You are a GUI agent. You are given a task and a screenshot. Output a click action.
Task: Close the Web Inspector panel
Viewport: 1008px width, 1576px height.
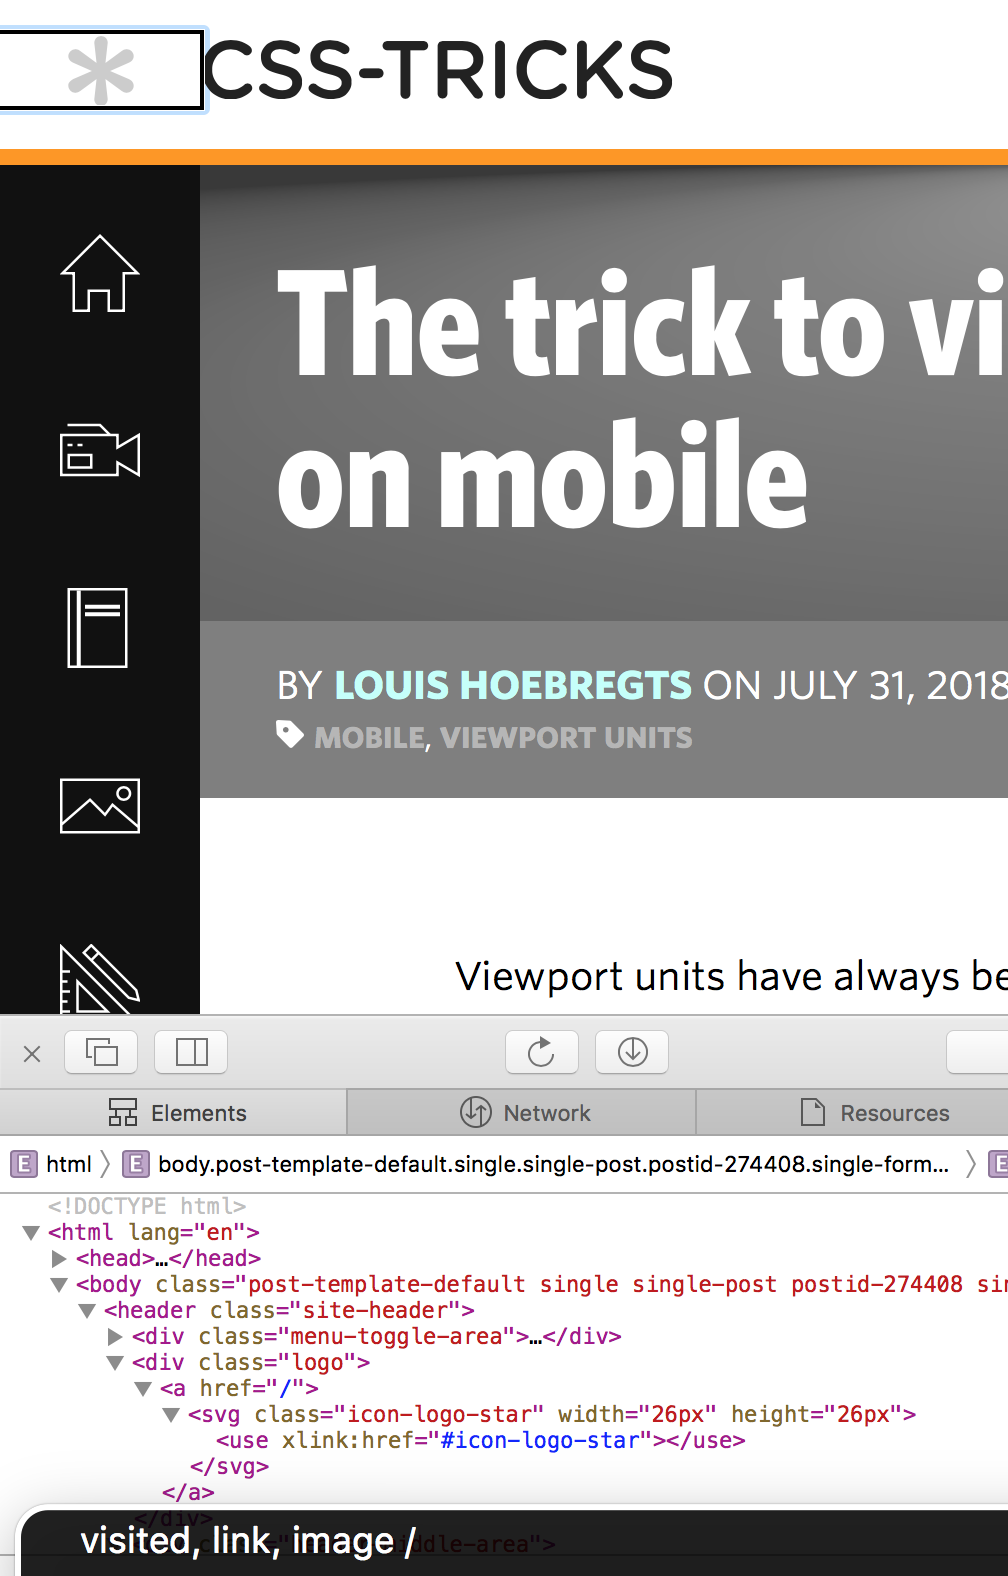[32, 1053]
